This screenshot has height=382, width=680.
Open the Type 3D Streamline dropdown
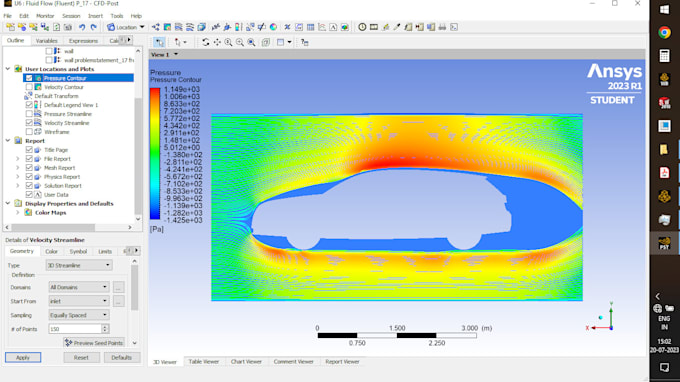pos(78,265)
